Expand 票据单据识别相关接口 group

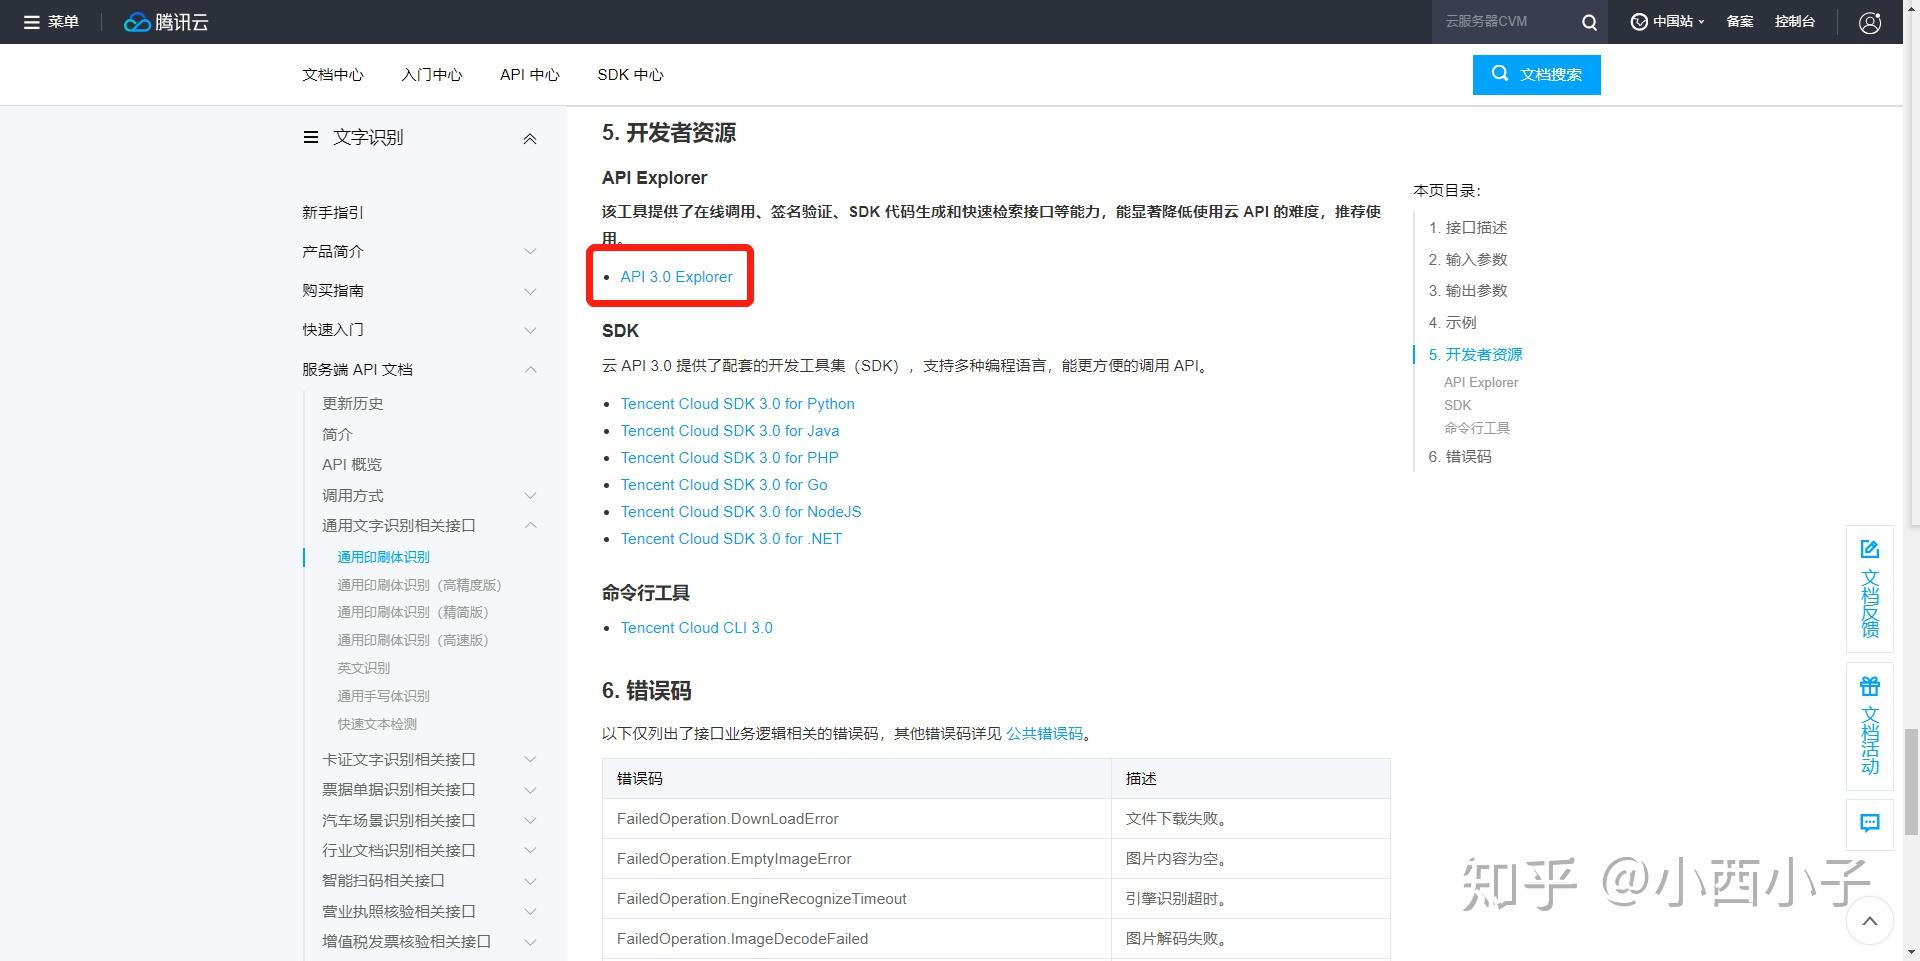click(530, 790)
